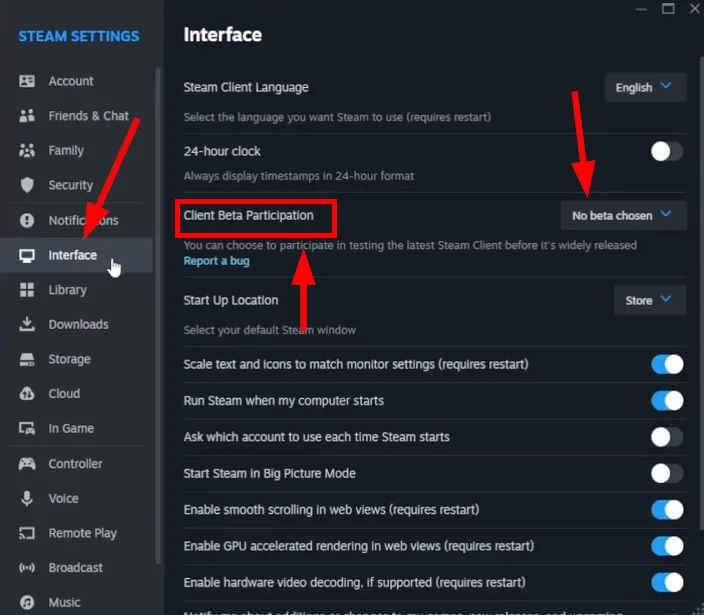
Task: Click the Interface page heading
Action: pyautogui.click(x=223, y=35)
